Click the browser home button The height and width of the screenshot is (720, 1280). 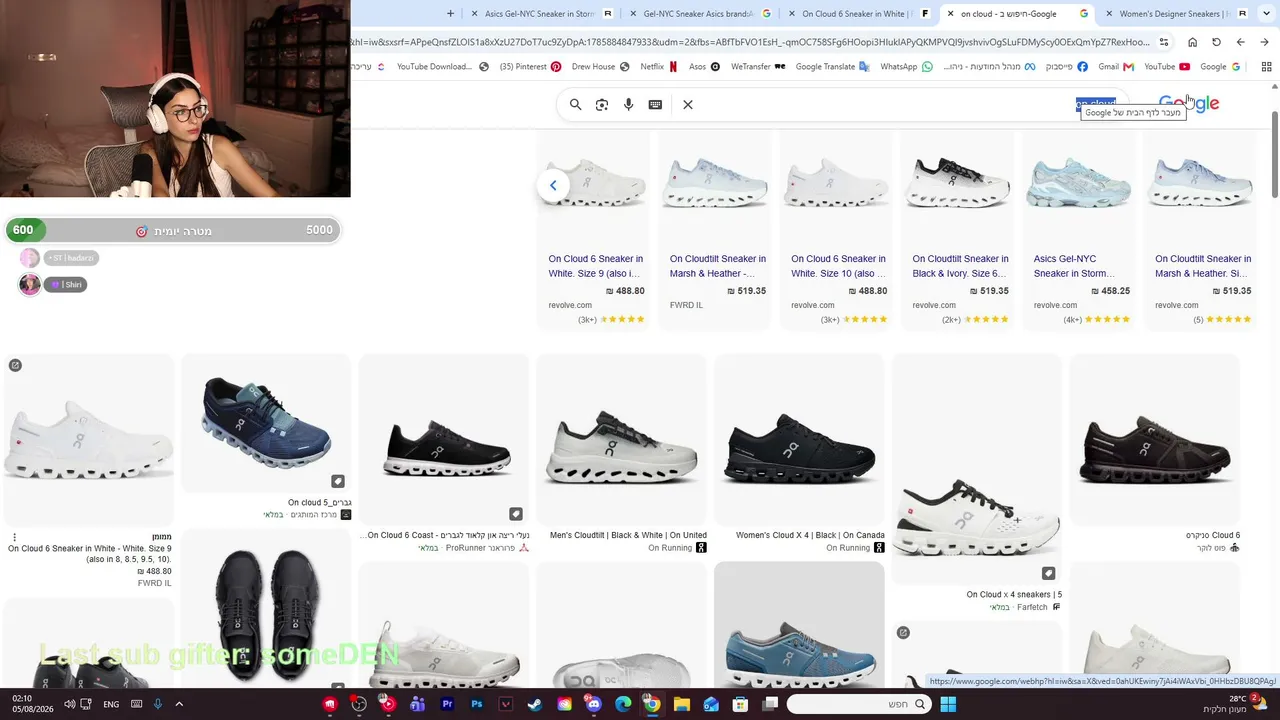click(x=1192, y=42)
